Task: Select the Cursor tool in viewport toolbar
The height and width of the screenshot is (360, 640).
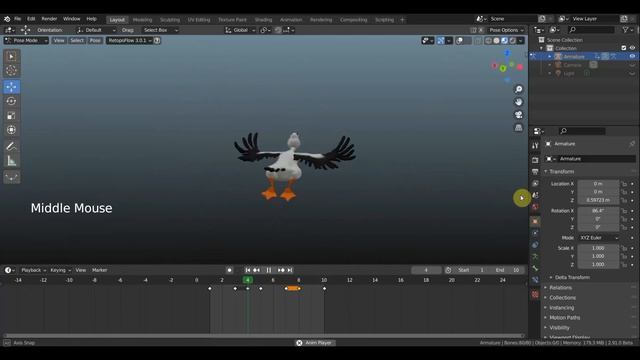Action: coord(11,70)
